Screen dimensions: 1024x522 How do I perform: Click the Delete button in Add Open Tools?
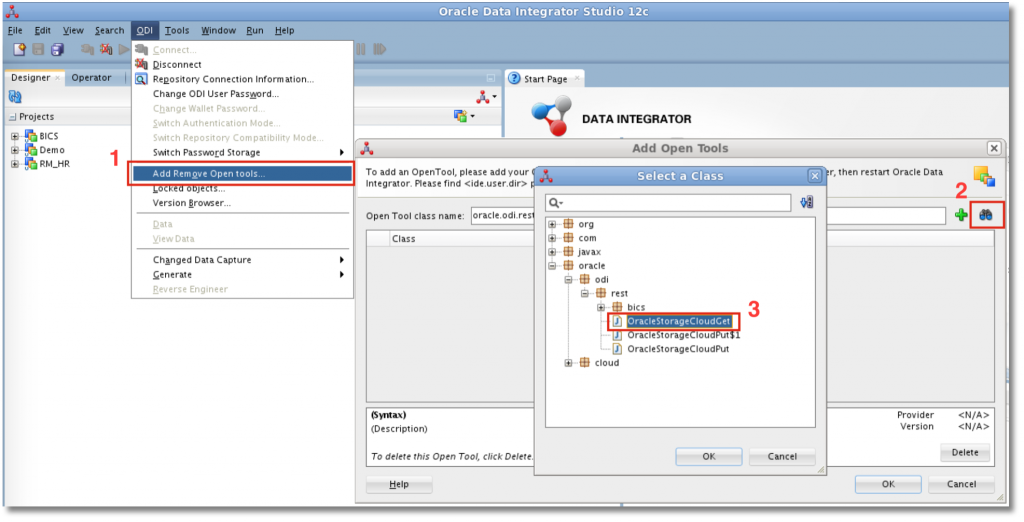pyautogui.click(x=965, y=452)
